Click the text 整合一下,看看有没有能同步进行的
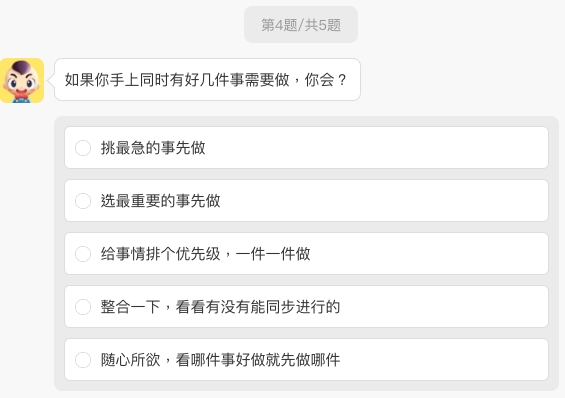The height and width of the screenshot is (398, 565). (220, 307)
